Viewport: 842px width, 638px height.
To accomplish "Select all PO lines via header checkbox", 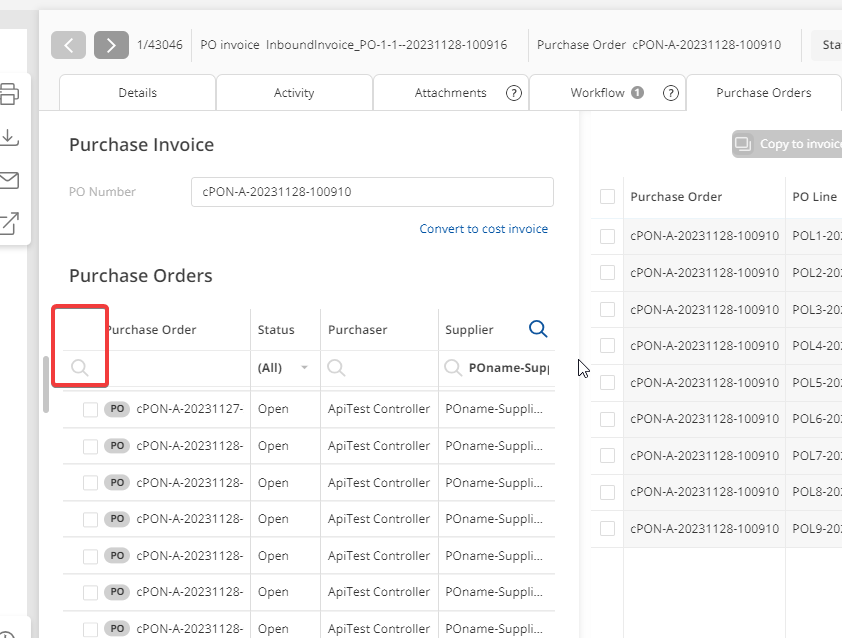I will click(x=607, y=197).
